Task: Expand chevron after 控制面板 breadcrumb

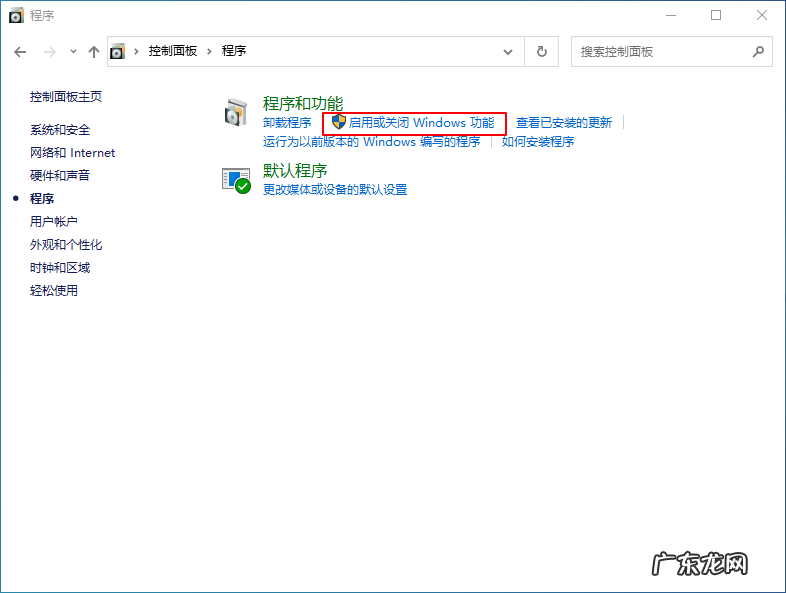Action: (x=209, y=51)
